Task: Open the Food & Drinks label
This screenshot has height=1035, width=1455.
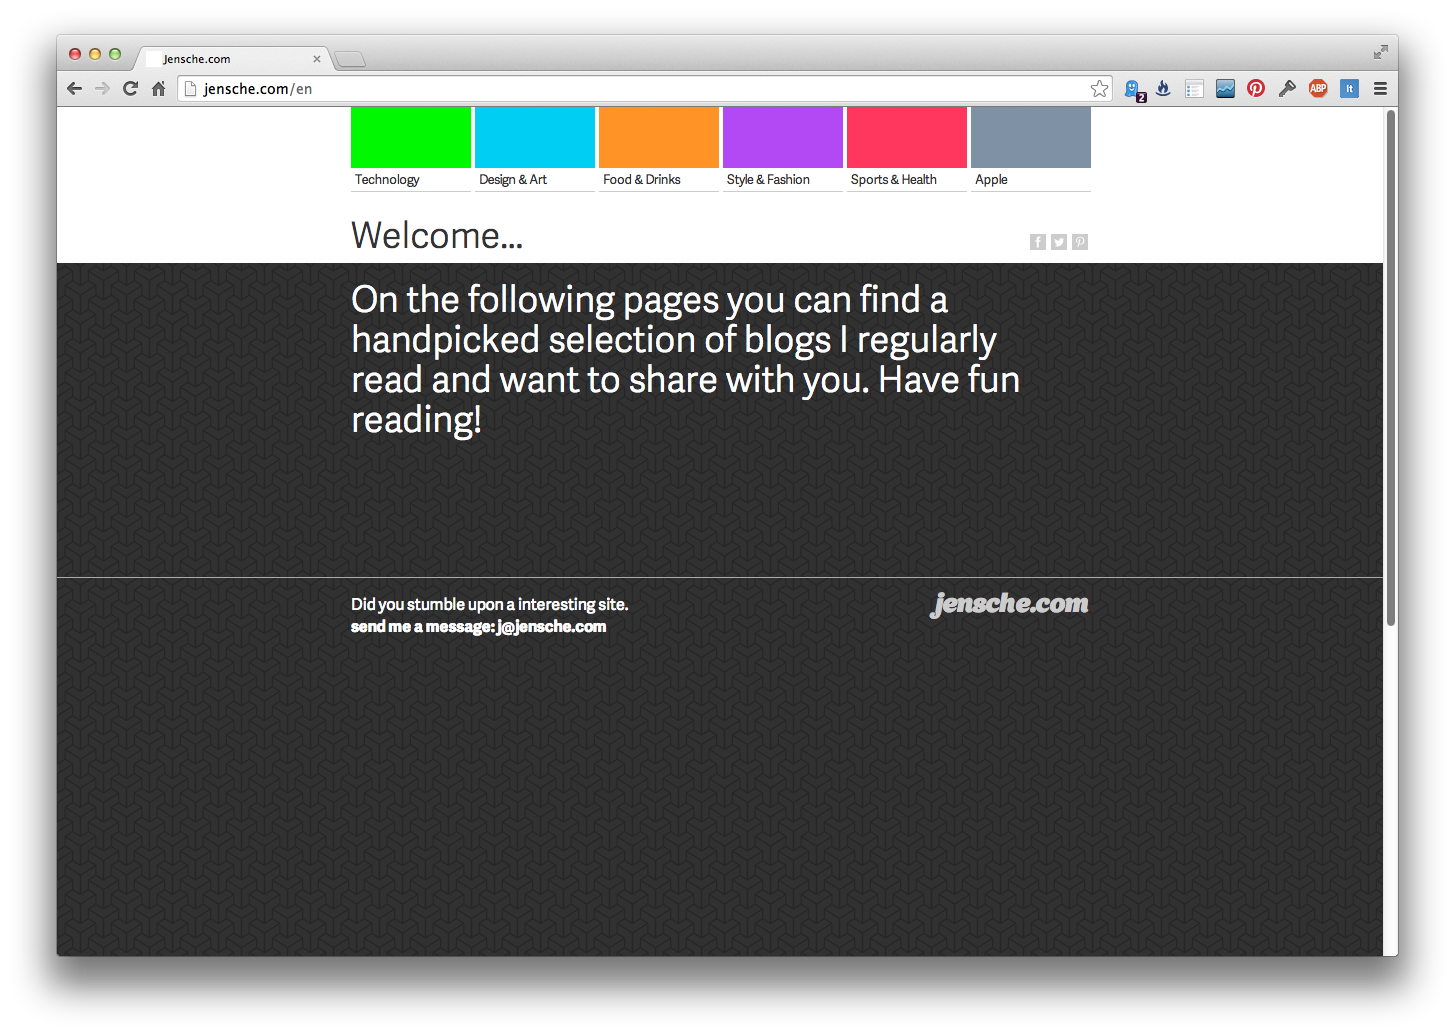Action: [641, 180]
